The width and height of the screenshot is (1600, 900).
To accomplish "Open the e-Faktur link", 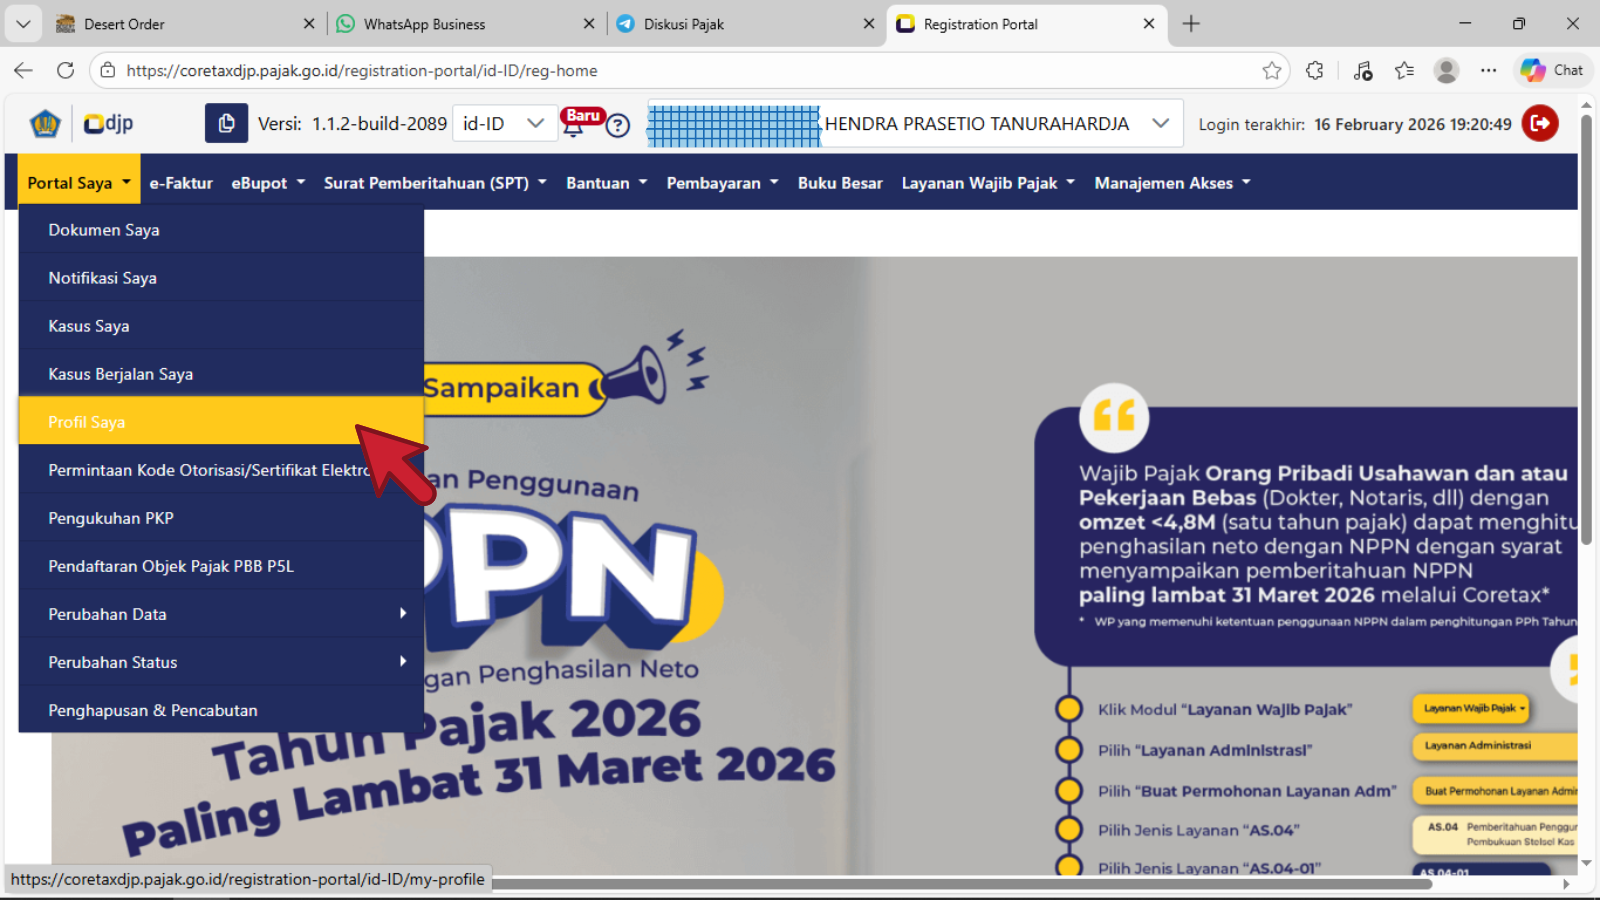I will click(181, 183).
